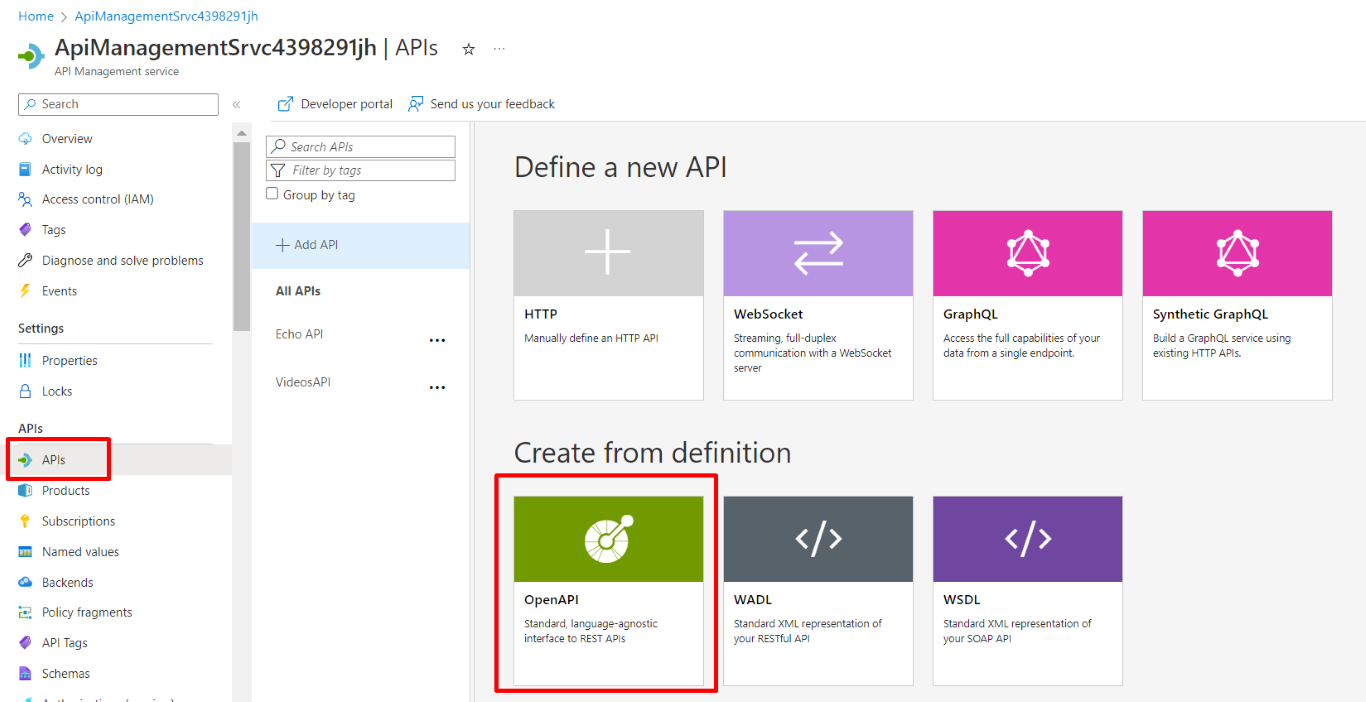Choose the WADL definition tile
Viewport: 1366px width, 702px height.
(818, 591)
